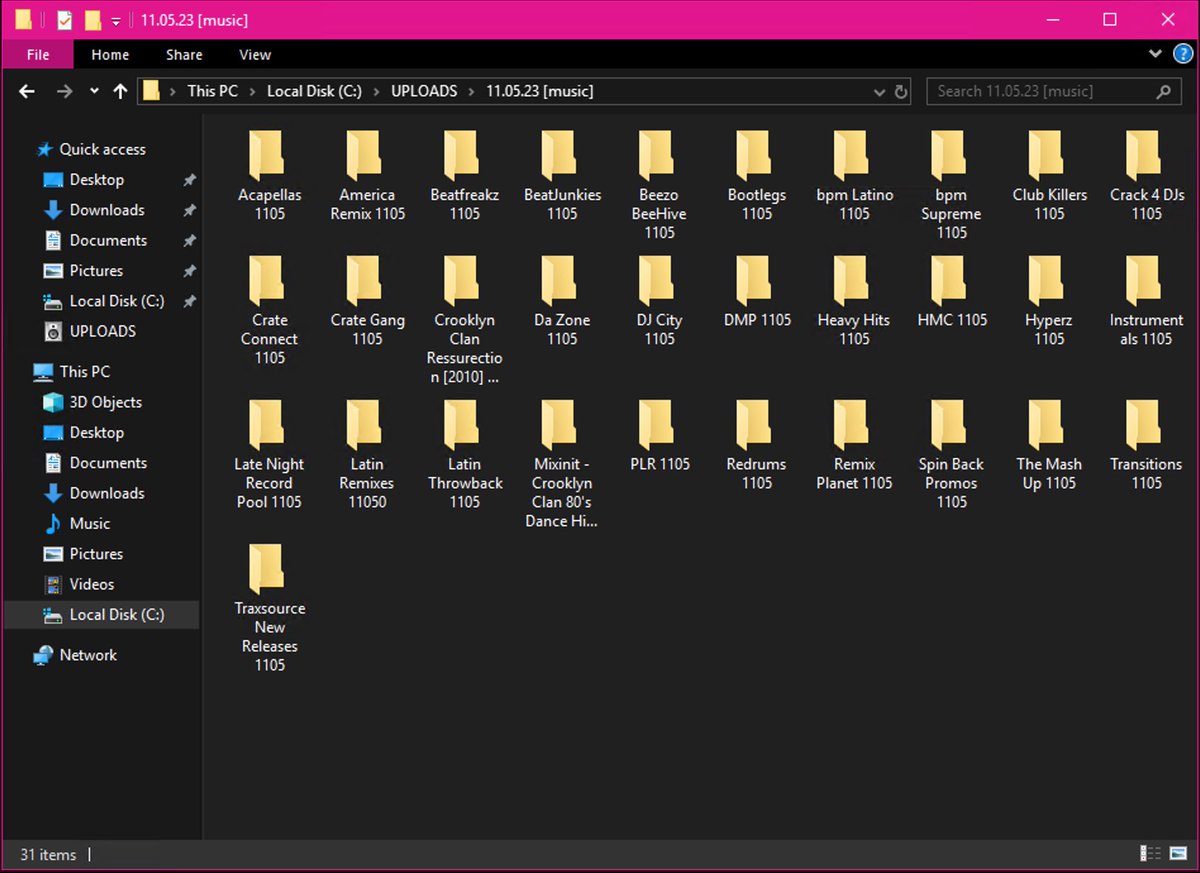Click the PLR 1105 folder
This screenshot has width=1200, height=873.
[659, 436]
